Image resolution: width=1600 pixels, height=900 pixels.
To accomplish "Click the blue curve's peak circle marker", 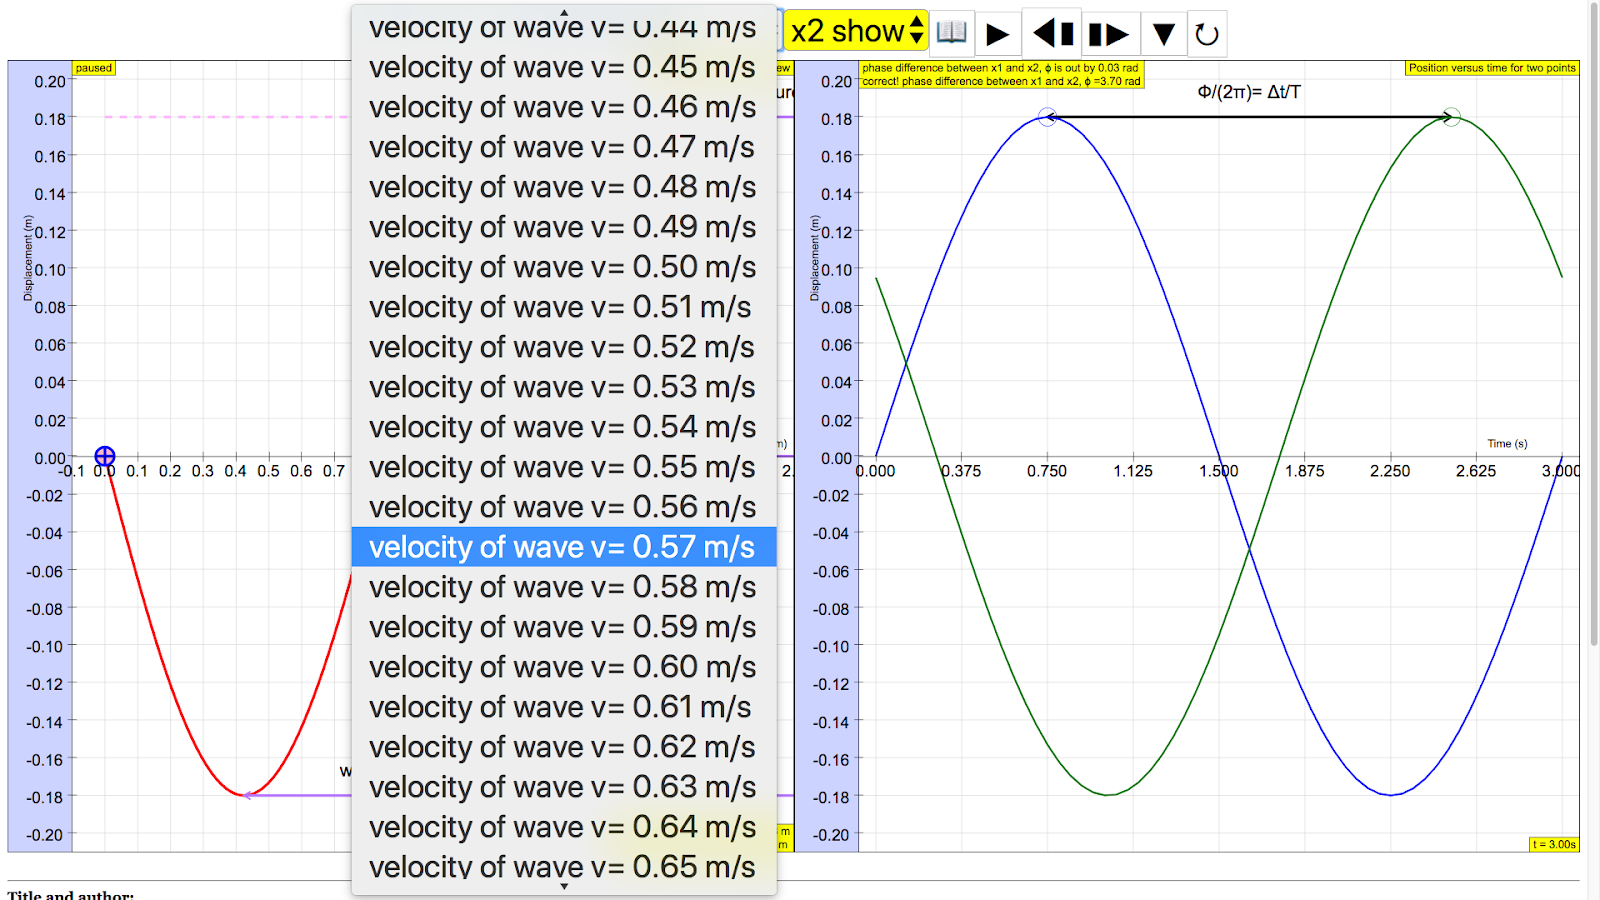I will (1047, 117).
